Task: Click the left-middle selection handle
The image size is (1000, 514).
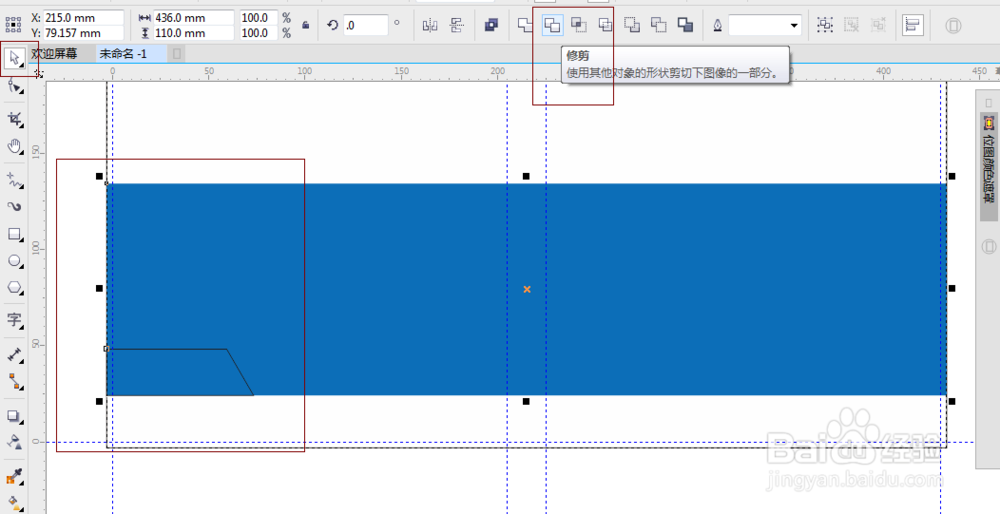Action: [99, 288]
